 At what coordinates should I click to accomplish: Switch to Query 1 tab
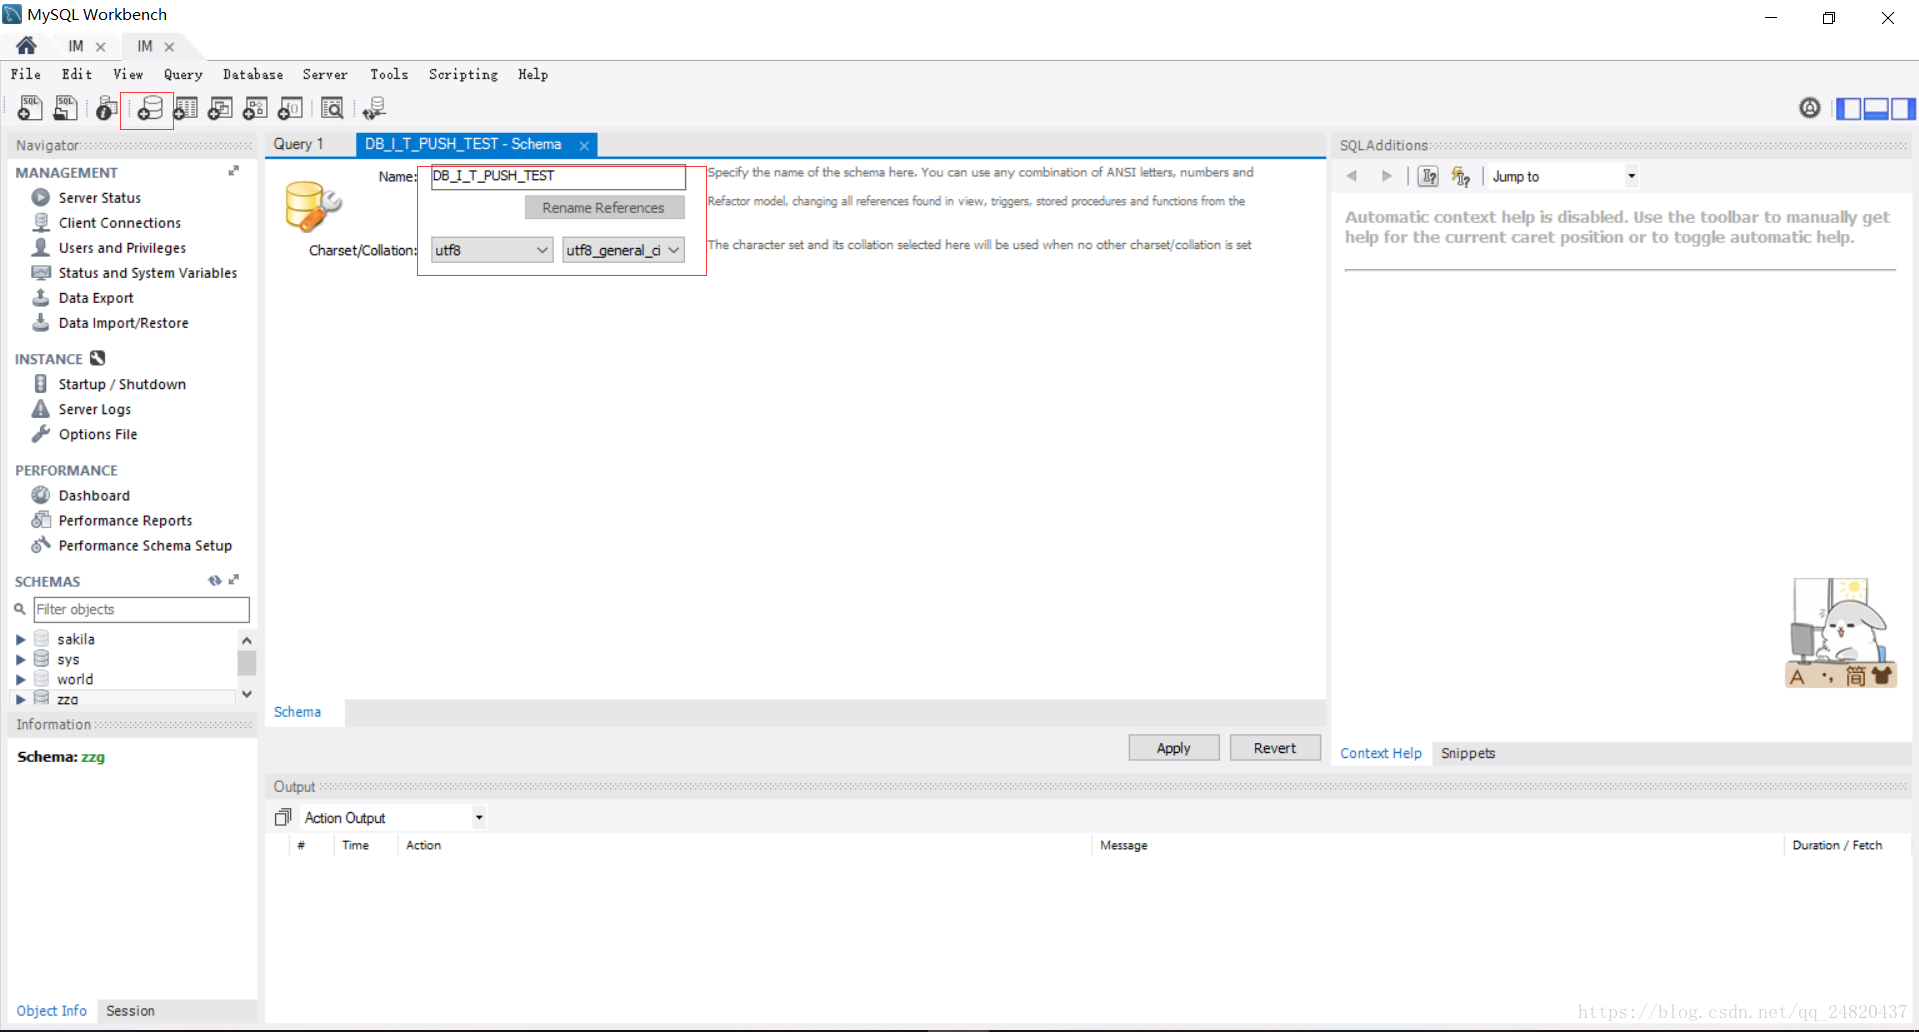click(298, 144)
